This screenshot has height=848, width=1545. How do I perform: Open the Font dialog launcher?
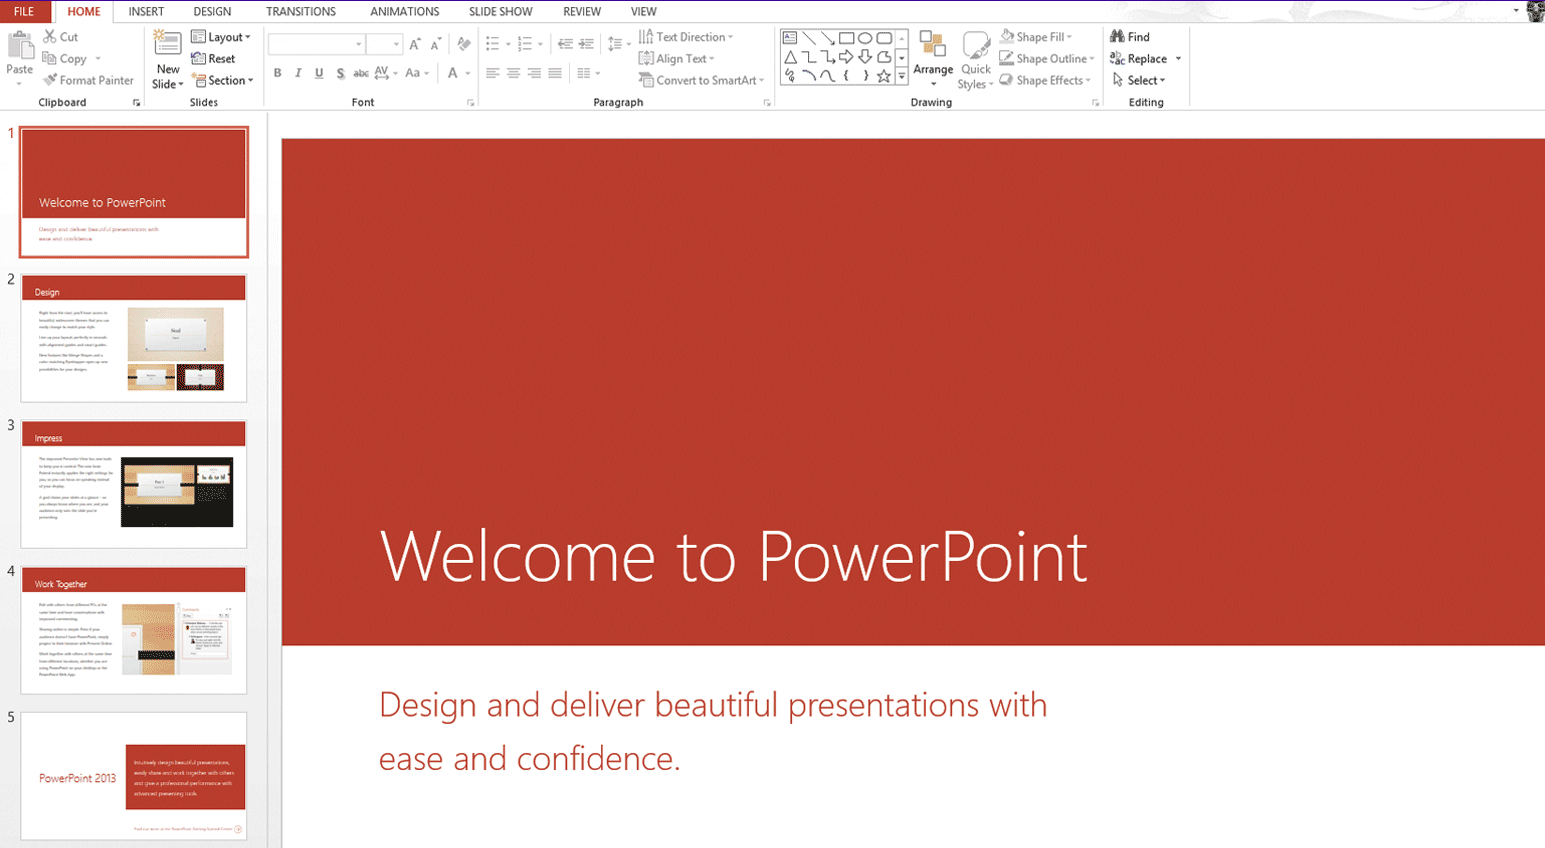471,103
